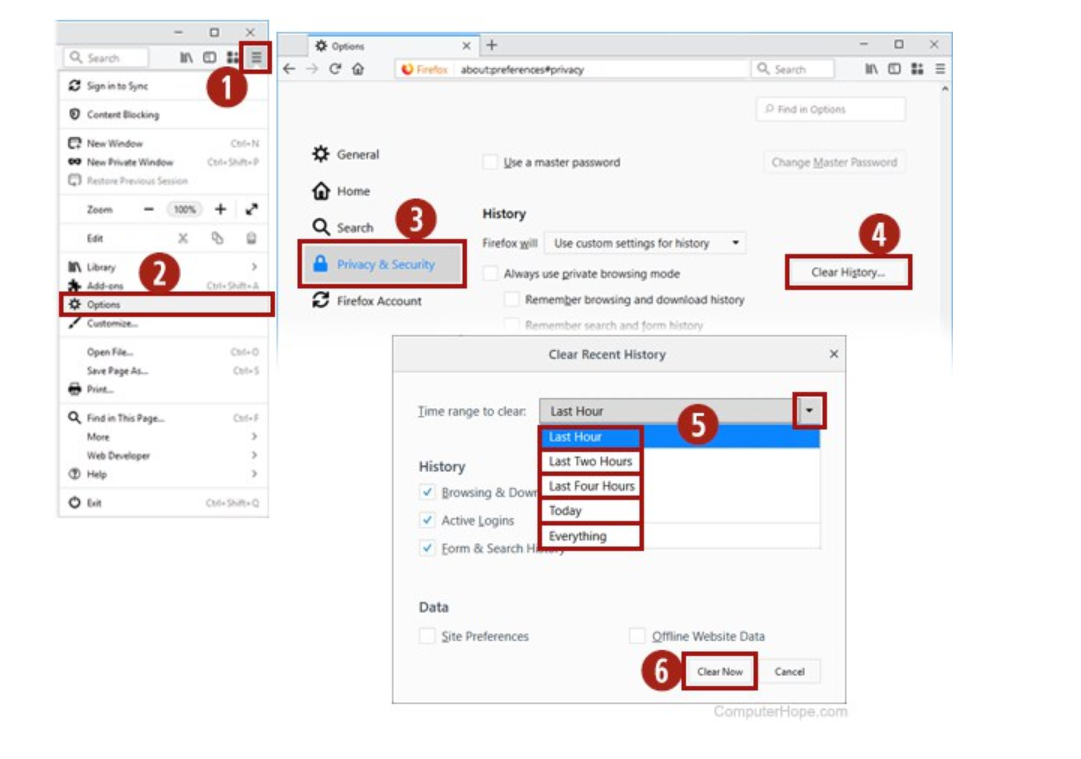The width and height of the screenshot is (1081, 759).
Task: Click the zoom in plus icon
Action: tap(221, 210)
